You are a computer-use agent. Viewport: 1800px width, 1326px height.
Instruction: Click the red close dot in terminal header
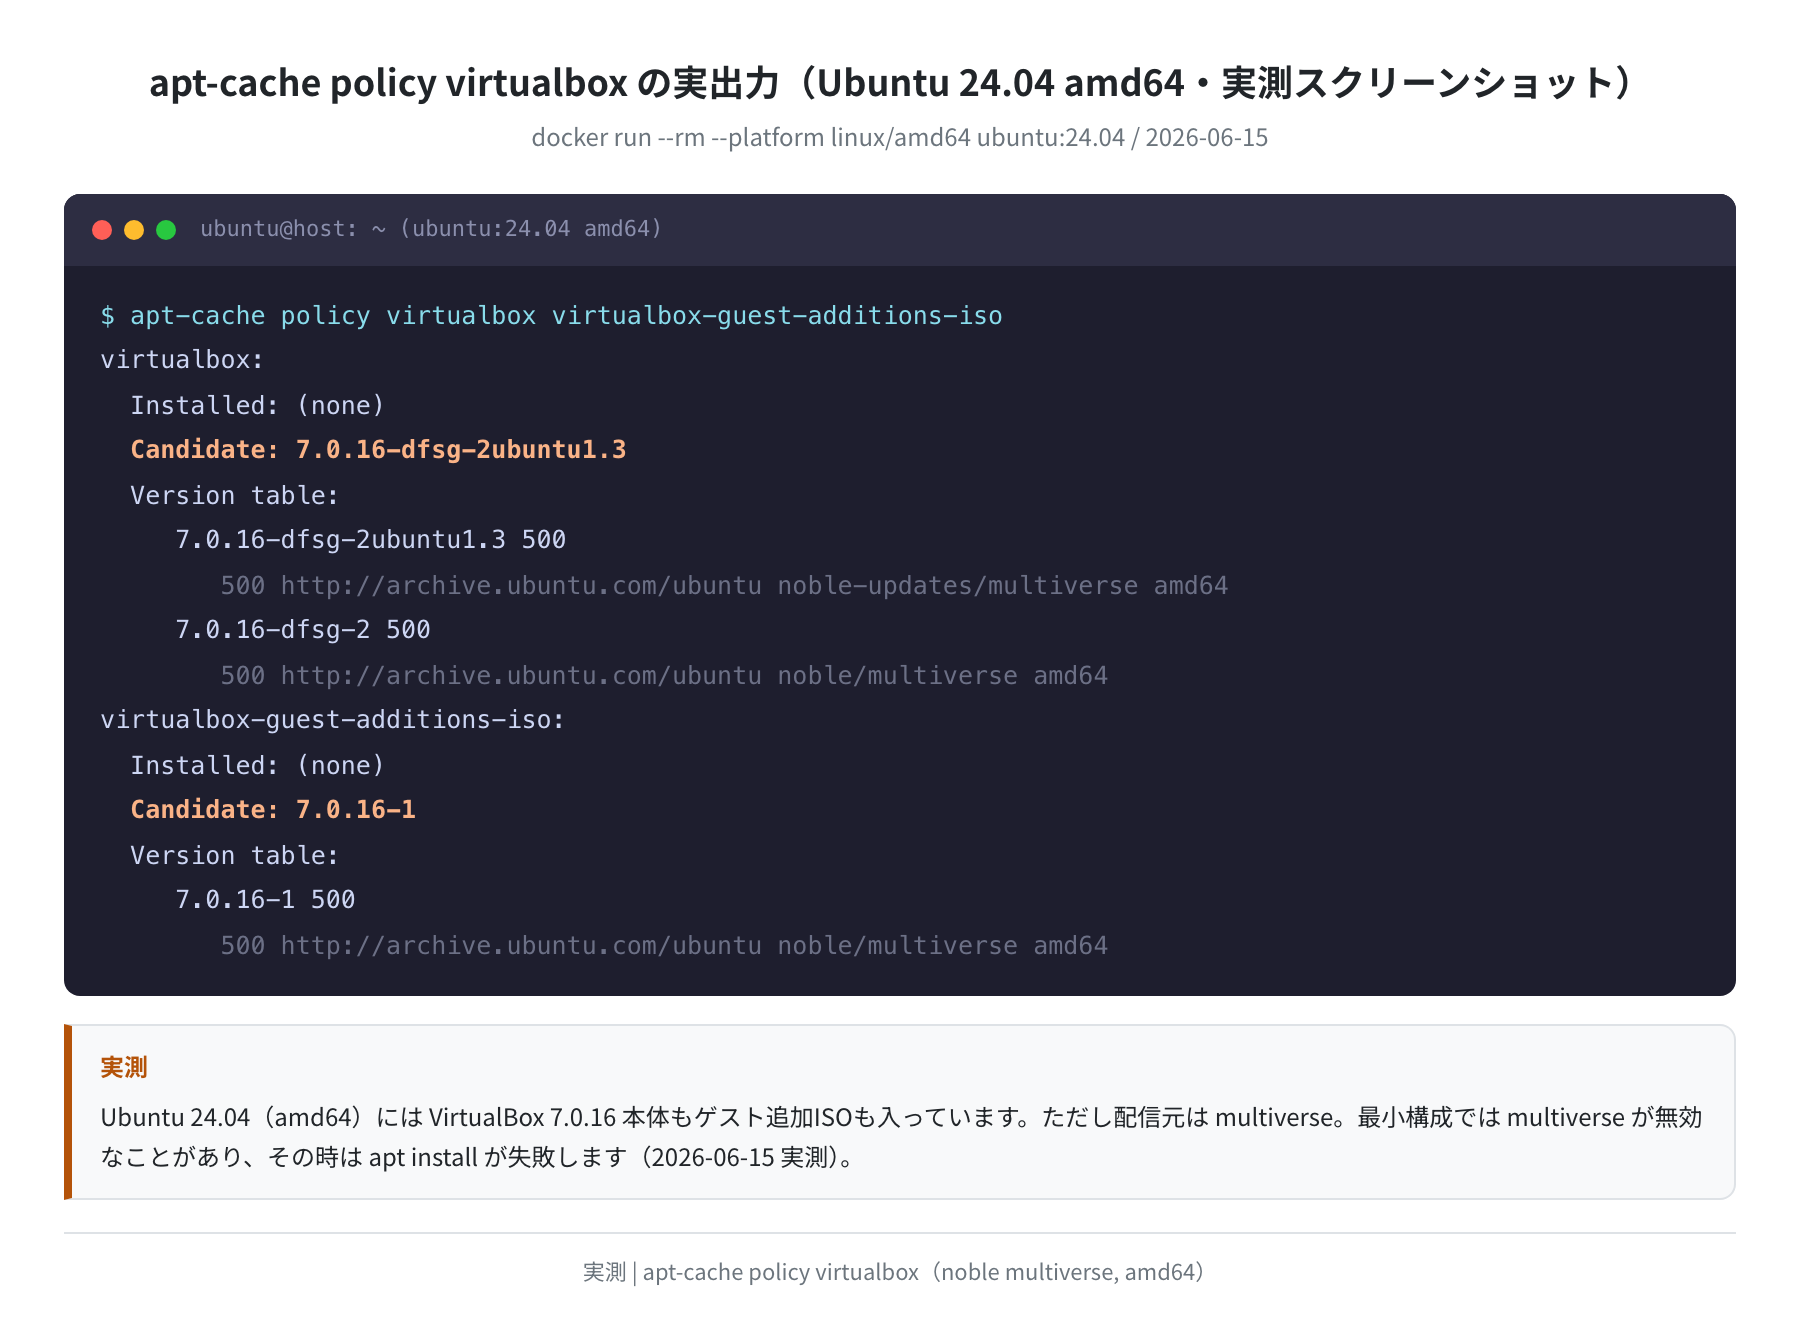pos(102,230)
